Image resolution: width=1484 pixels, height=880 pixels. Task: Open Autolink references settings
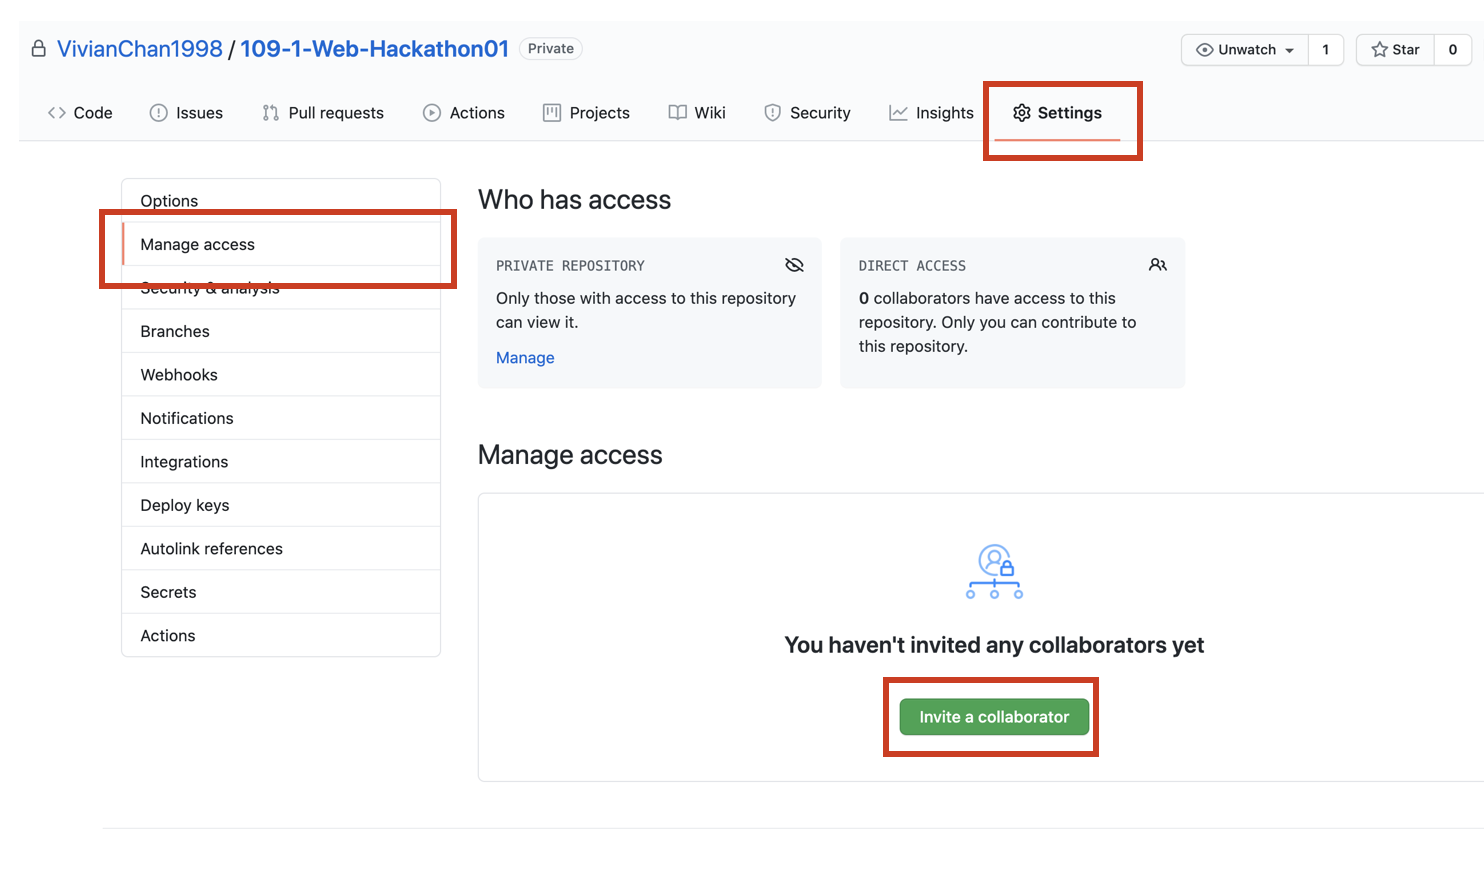click(x=281, y=549)
